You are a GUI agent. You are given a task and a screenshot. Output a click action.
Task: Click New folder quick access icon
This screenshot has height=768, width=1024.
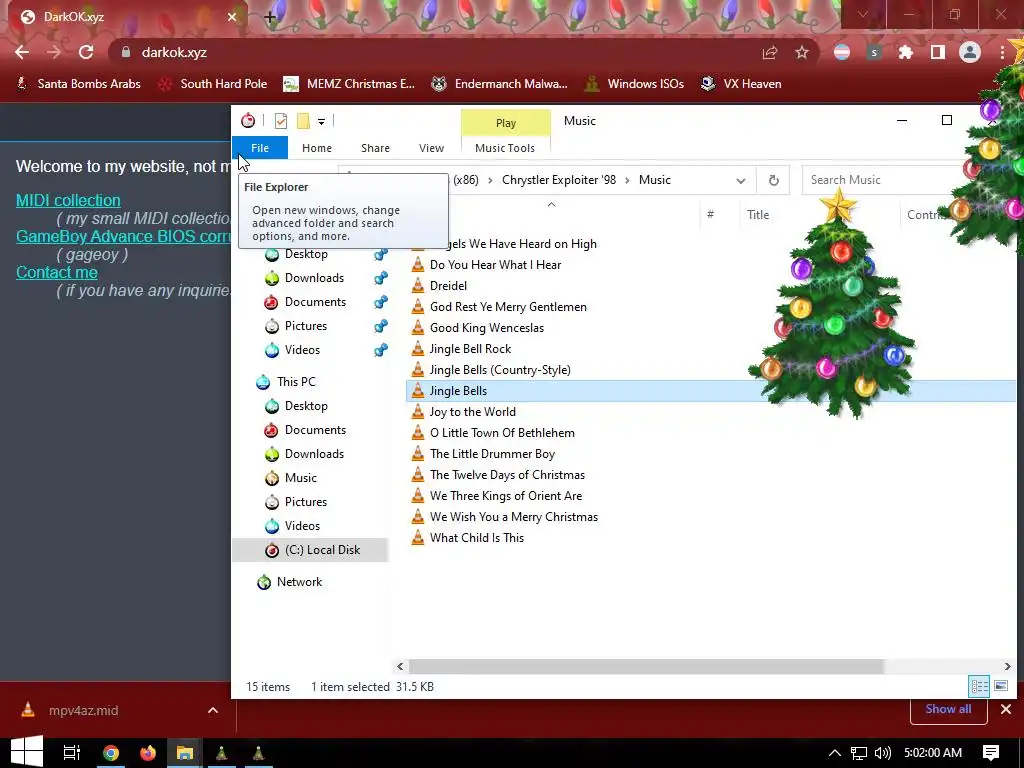[x=303, y=121]
